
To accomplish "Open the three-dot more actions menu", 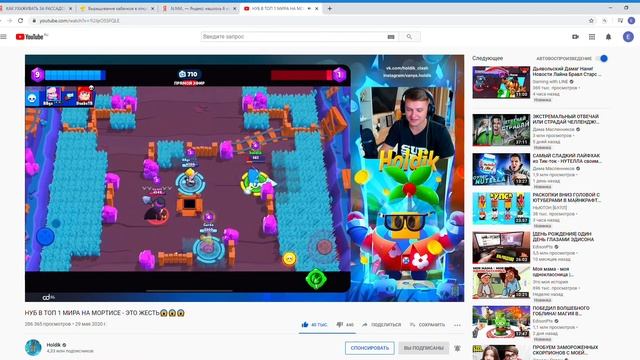I will click(457, 325).
